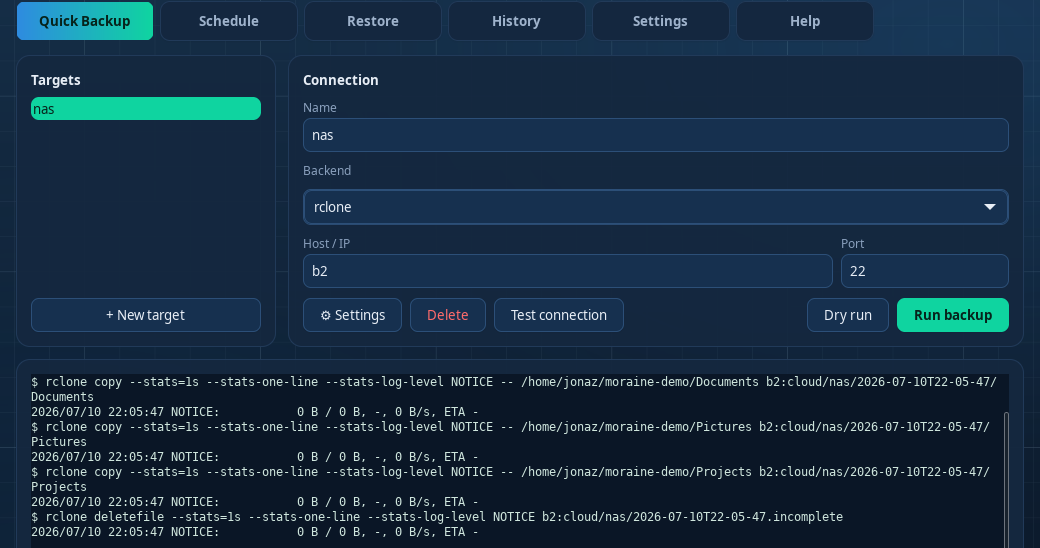Go to the History tab

pos(517,21)
